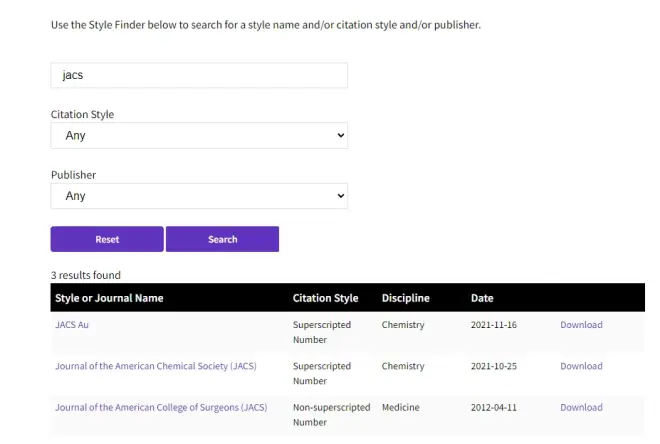Click the 2021-11-16 date cell
The height and width of the screenshot is (444, 660).
494,325
